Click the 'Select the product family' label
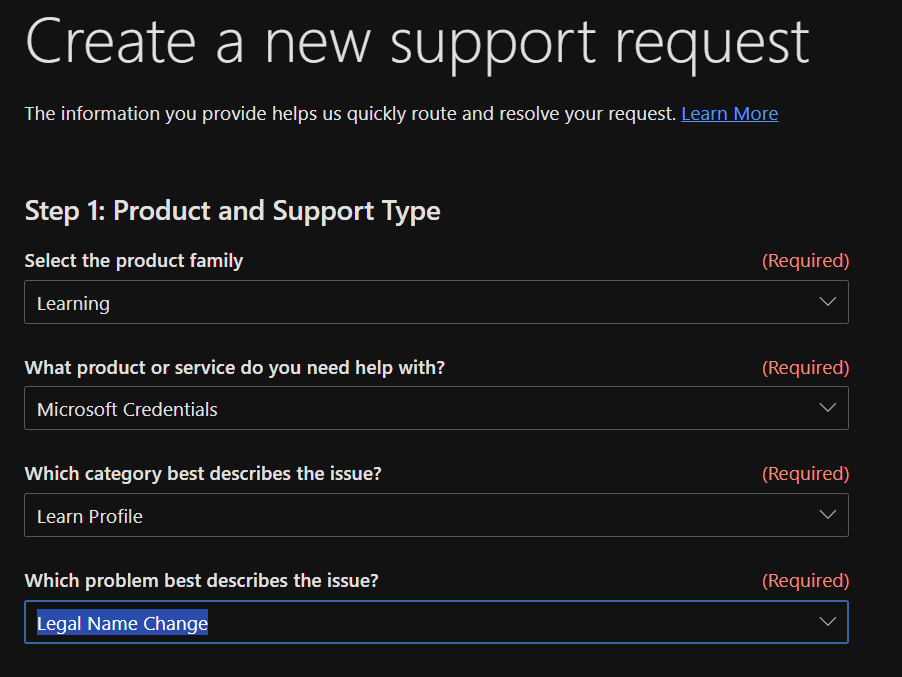The width and height of the screenshot is (902, 677). (133, 261)
